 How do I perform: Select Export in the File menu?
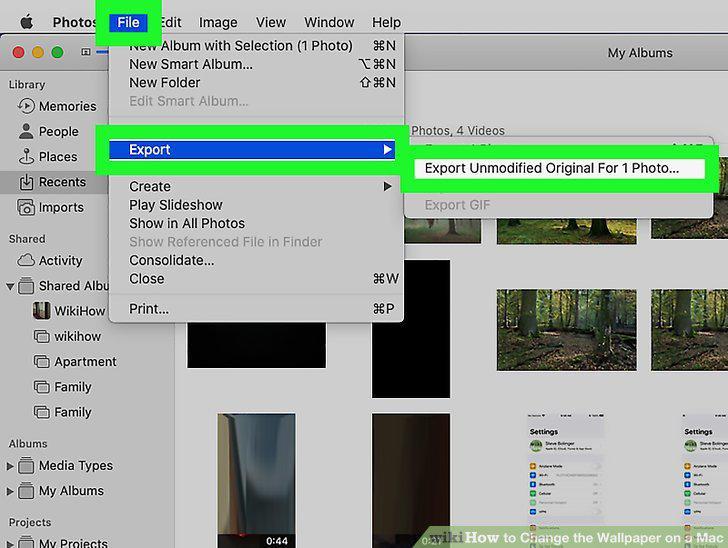pos(252,150)
